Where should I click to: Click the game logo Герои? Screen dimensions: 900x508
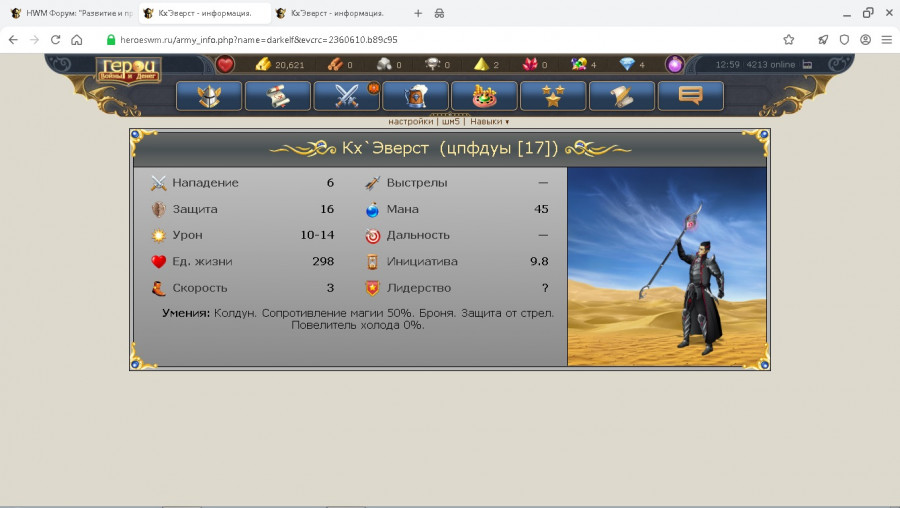tap(129, 70)
